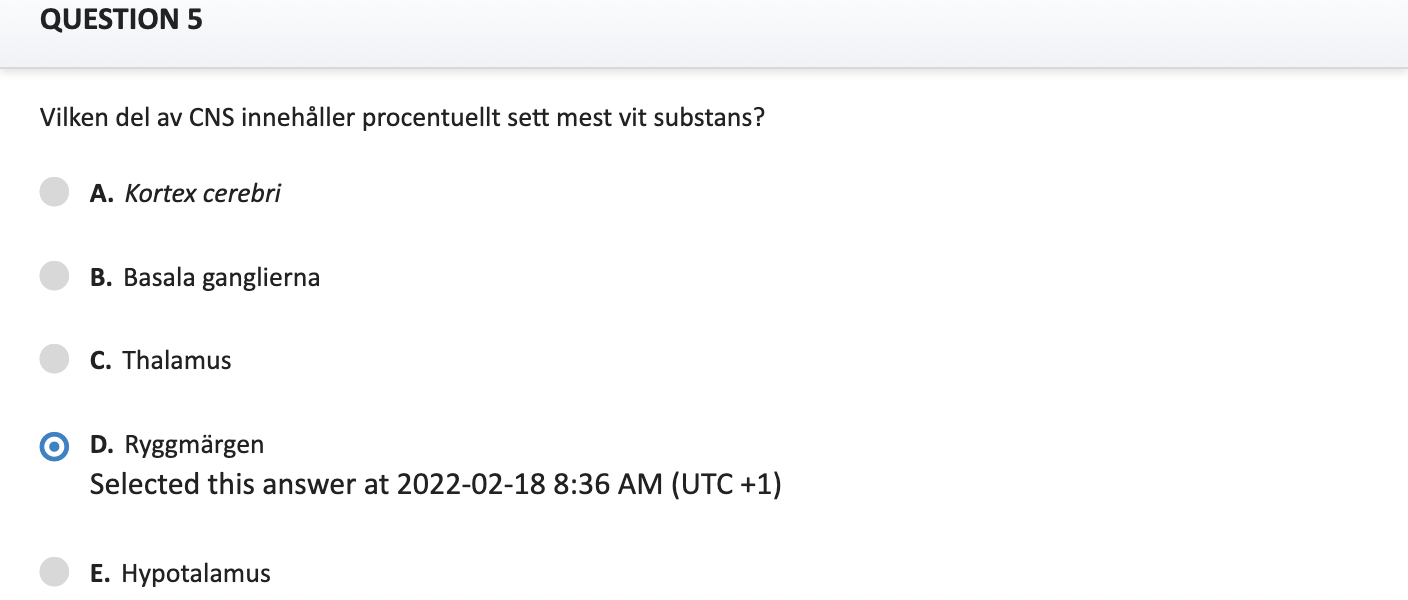Choose the Basala ganglierna radio button
Viewport: 1408px width, 600px height.
pos(54,276)
